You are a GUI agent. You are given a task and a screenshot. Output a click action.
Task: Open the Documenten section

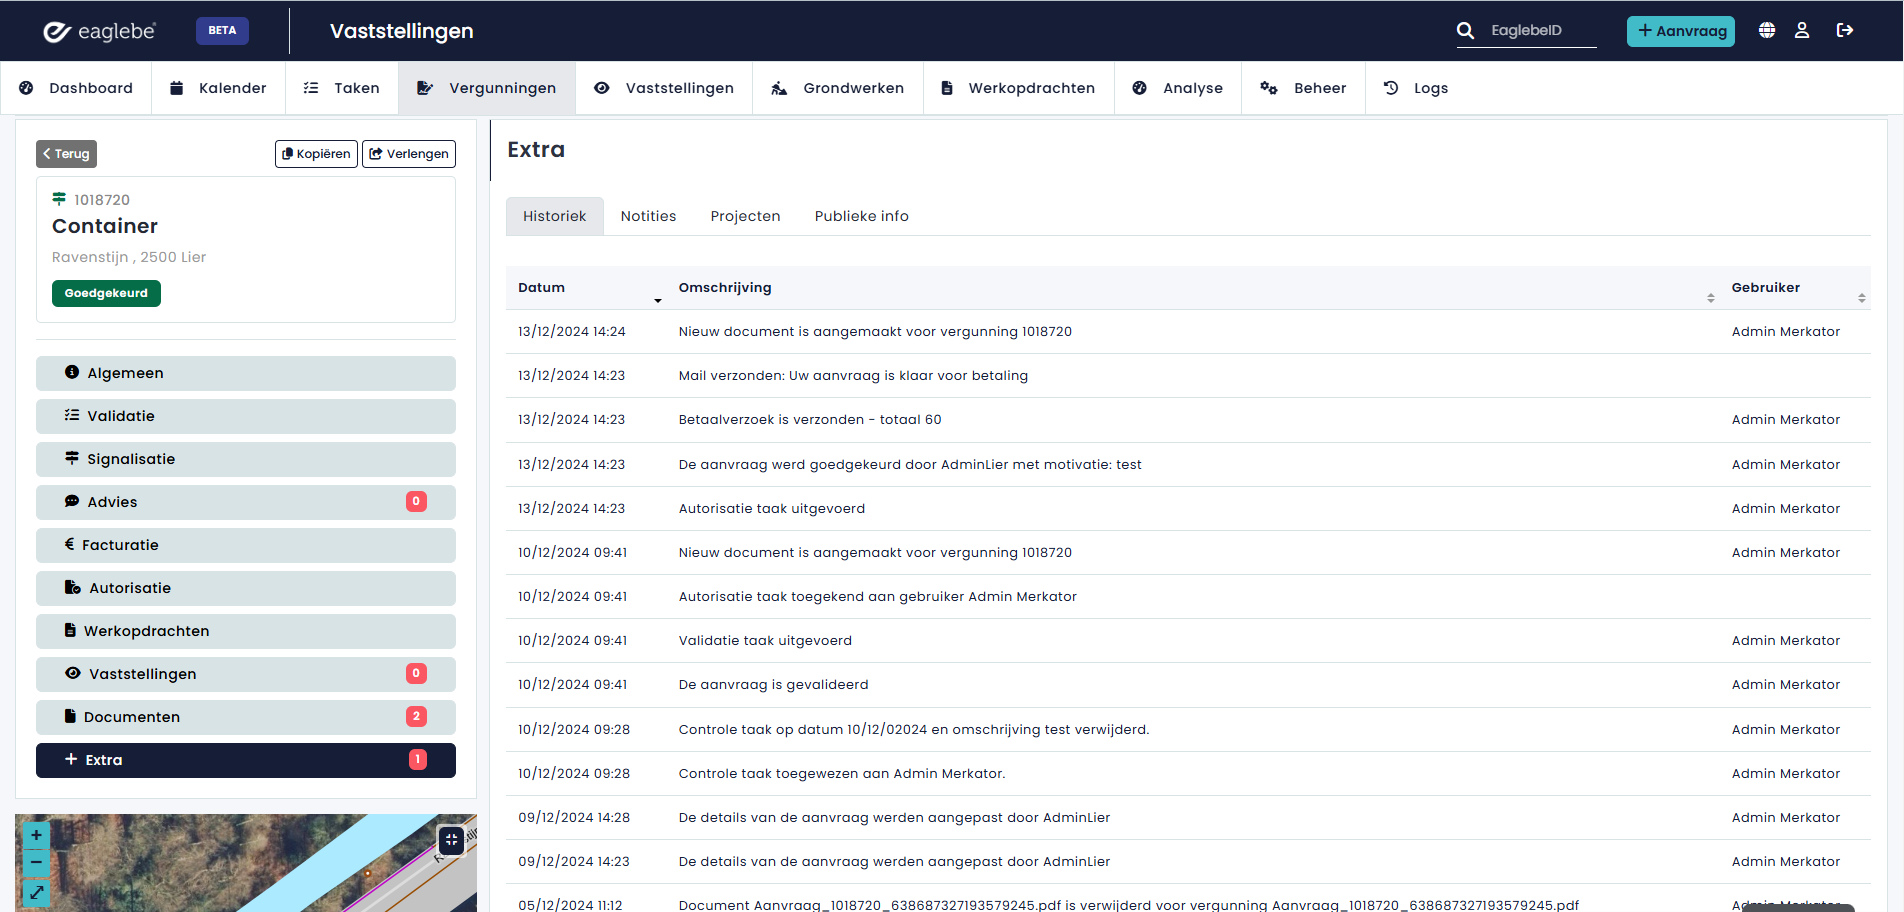(x=246, y=717)
